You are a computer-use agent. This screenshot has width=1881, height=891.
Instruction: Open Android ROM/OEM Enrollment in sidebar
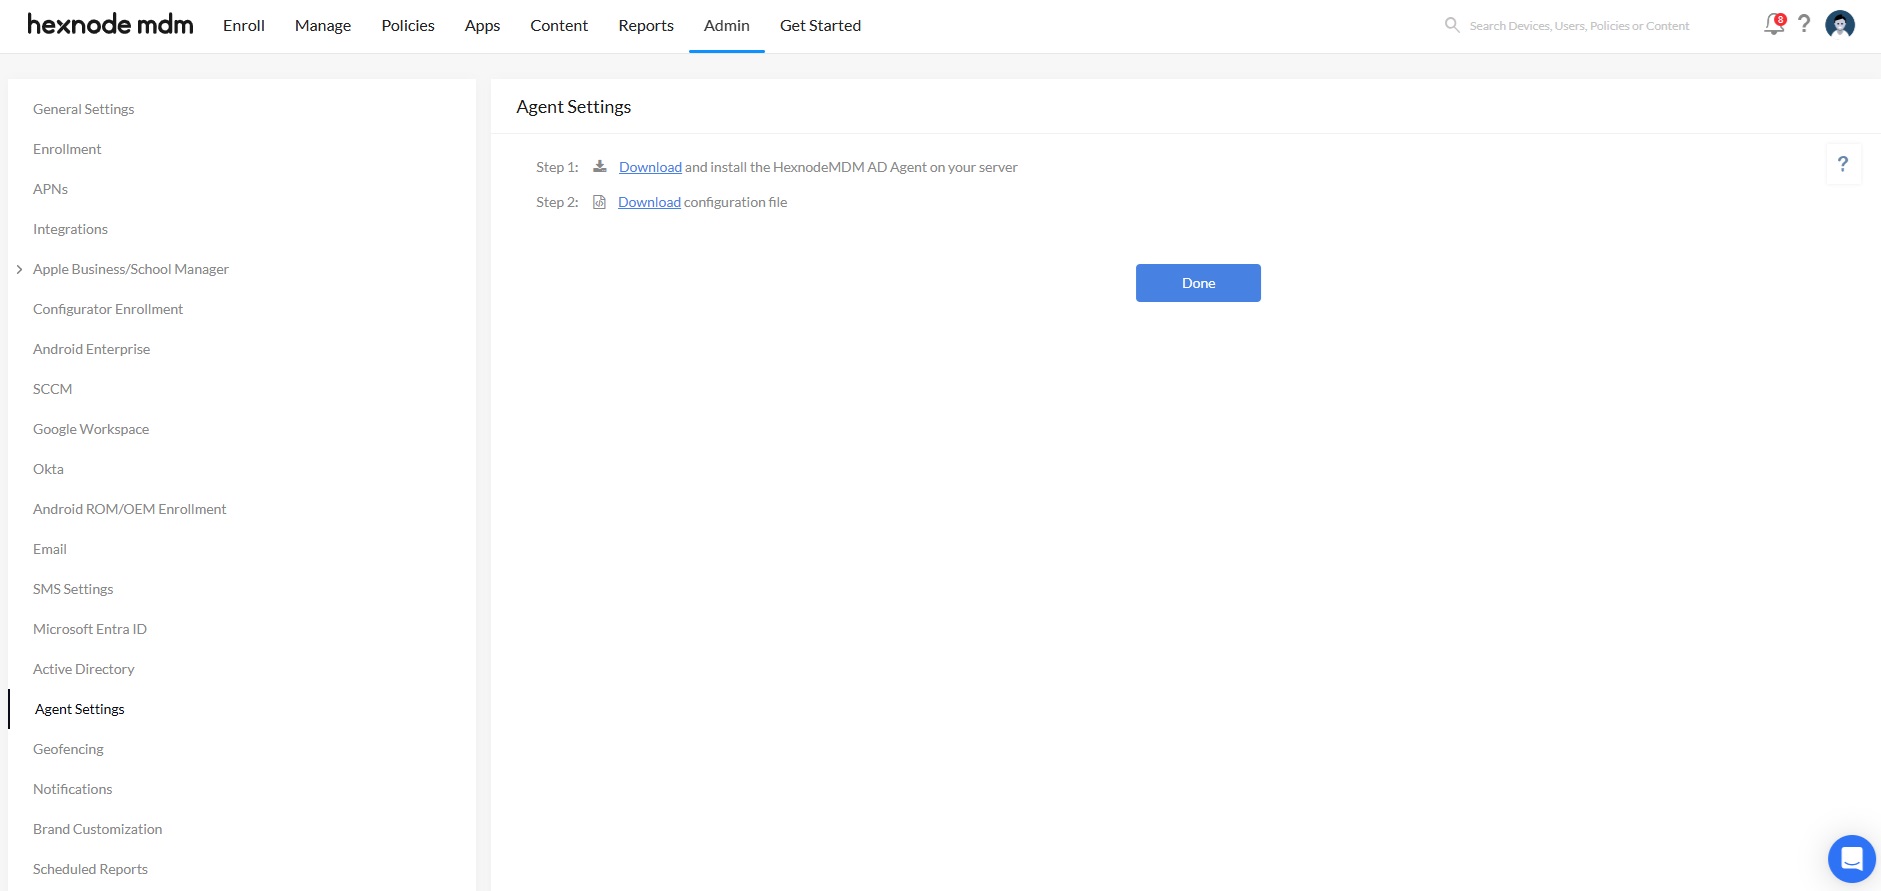130,509
